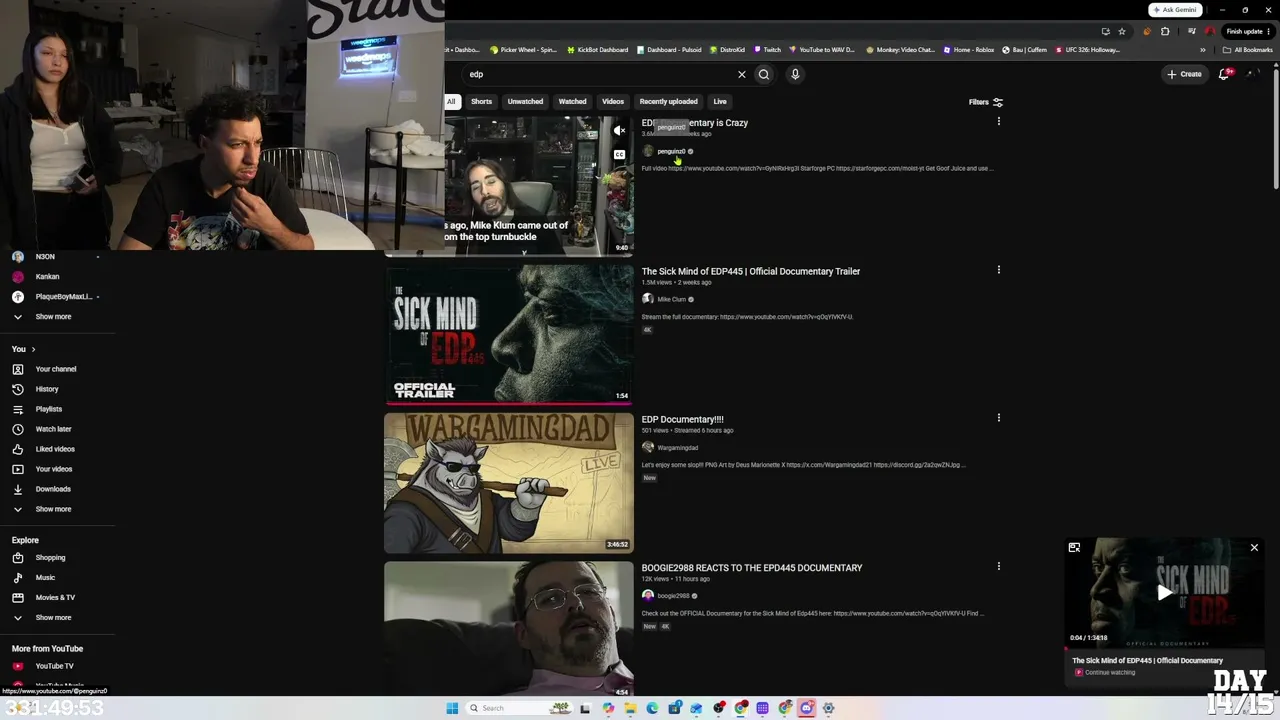Seek on the Sick Mind trailer progress bar
The image size is (1280, 720).
(509, 404)
